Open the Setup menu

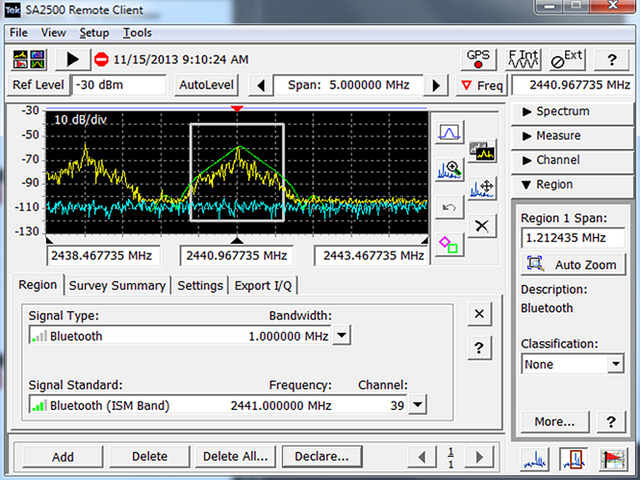coord(94,33)
